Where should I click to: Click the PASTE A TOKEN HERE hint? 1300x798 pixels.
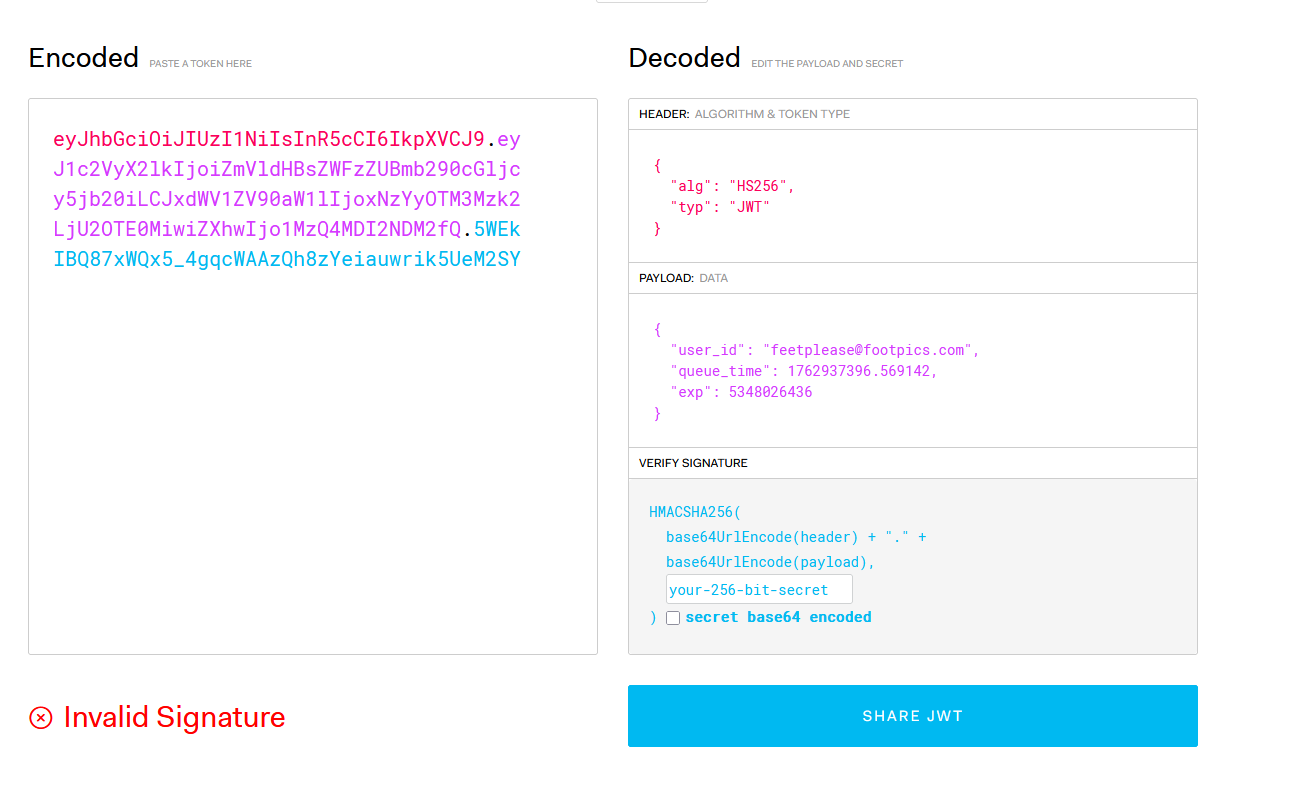200,64
